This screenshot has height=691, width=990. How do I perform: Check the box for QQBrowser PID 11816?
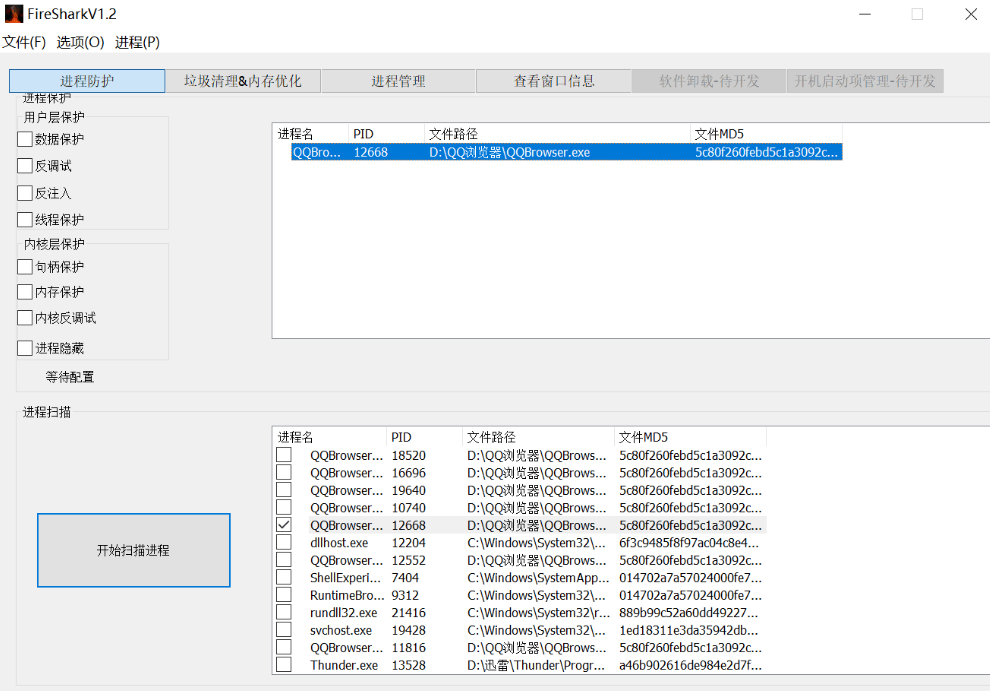(284, 647)
